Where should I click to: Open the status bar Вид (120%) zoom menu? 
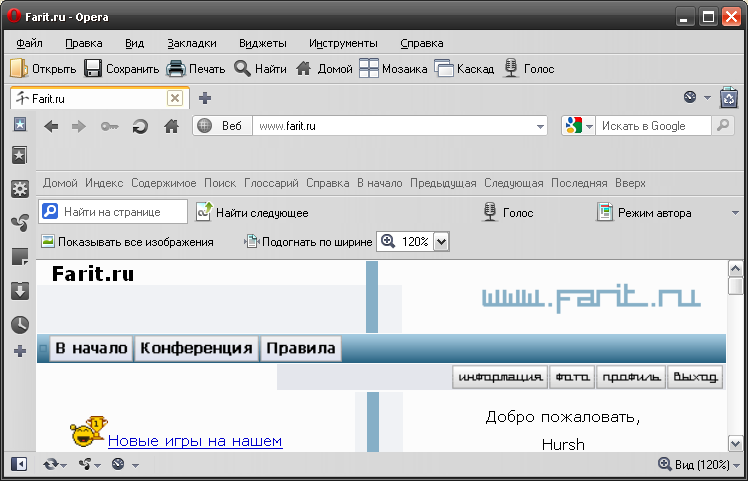coord(698,464)
